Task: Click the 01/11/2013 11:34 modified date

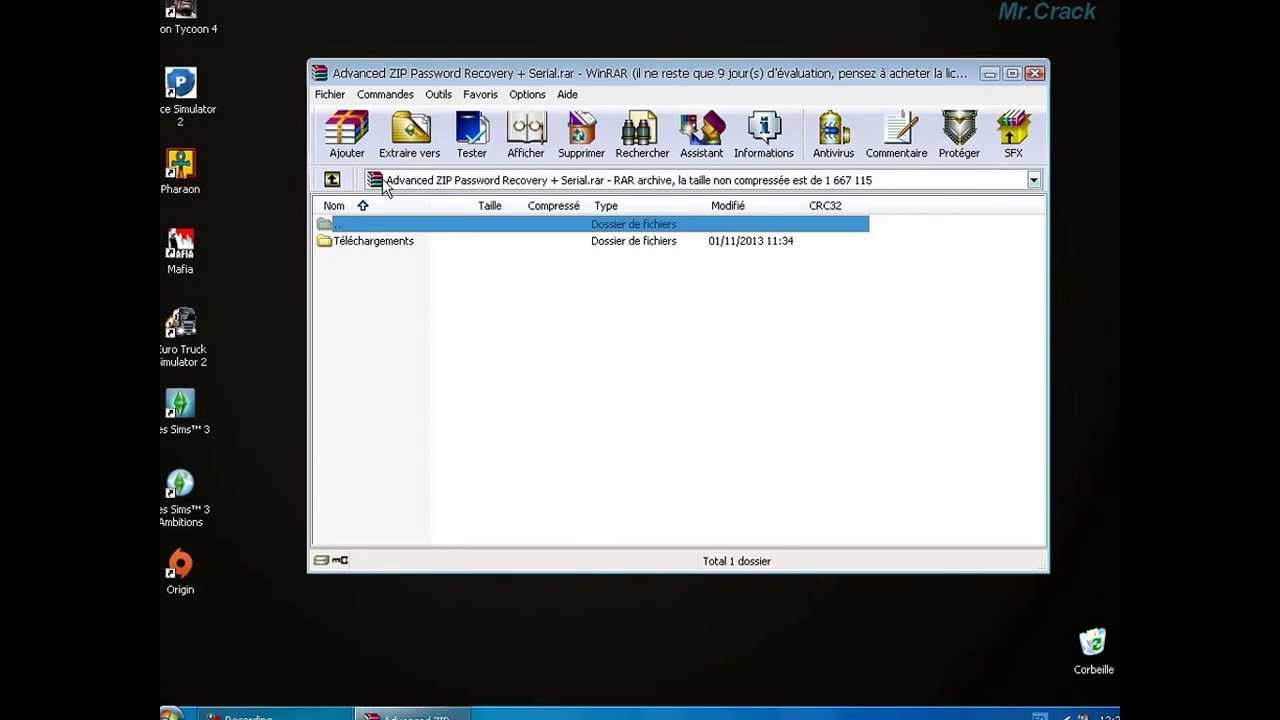Action: tap(751, 241)
